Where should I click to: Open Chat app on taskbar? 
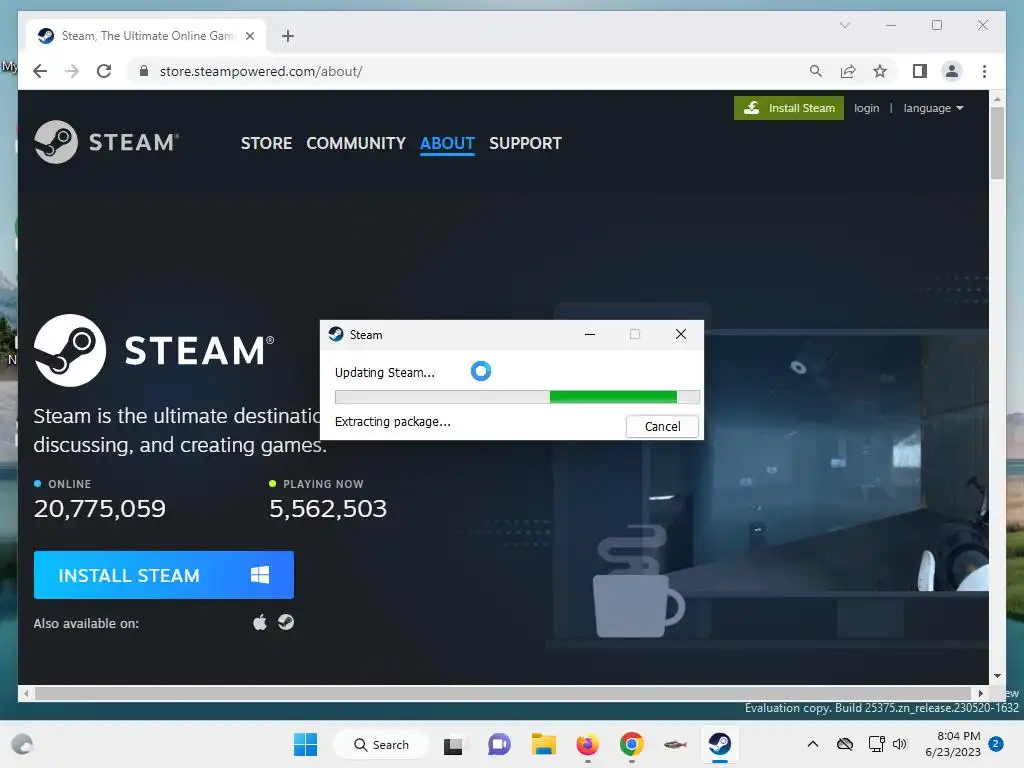499,744
